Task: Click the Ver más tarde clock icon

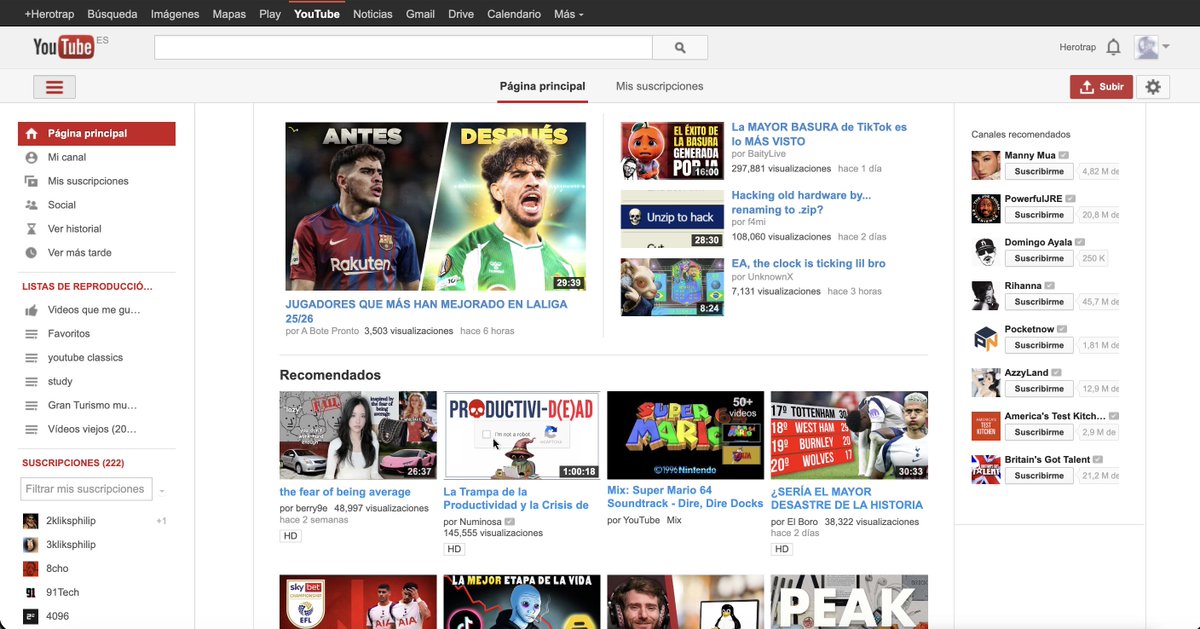Action: click(31, 253)
